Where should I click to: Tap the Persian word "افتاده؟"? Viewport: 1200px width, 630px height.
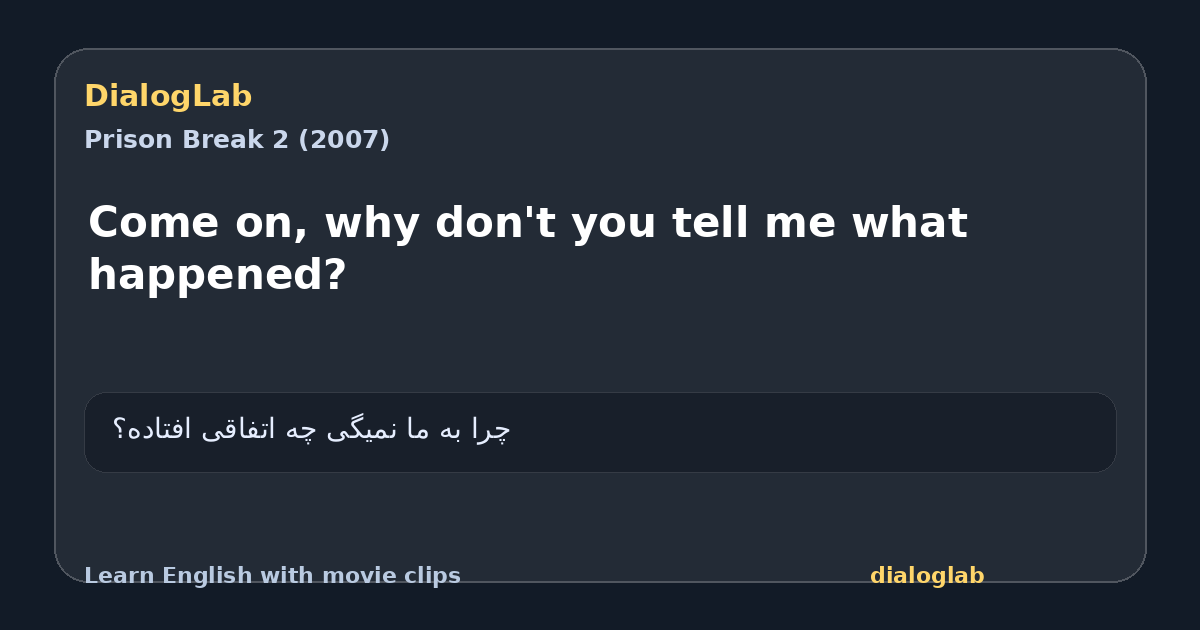152,430
